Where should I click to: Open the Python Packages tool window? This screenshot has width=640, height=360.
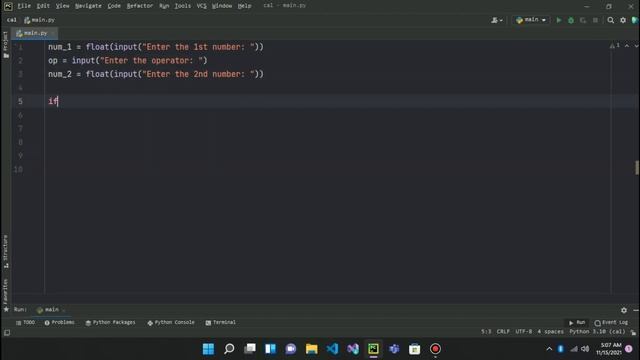click(110, 322)
